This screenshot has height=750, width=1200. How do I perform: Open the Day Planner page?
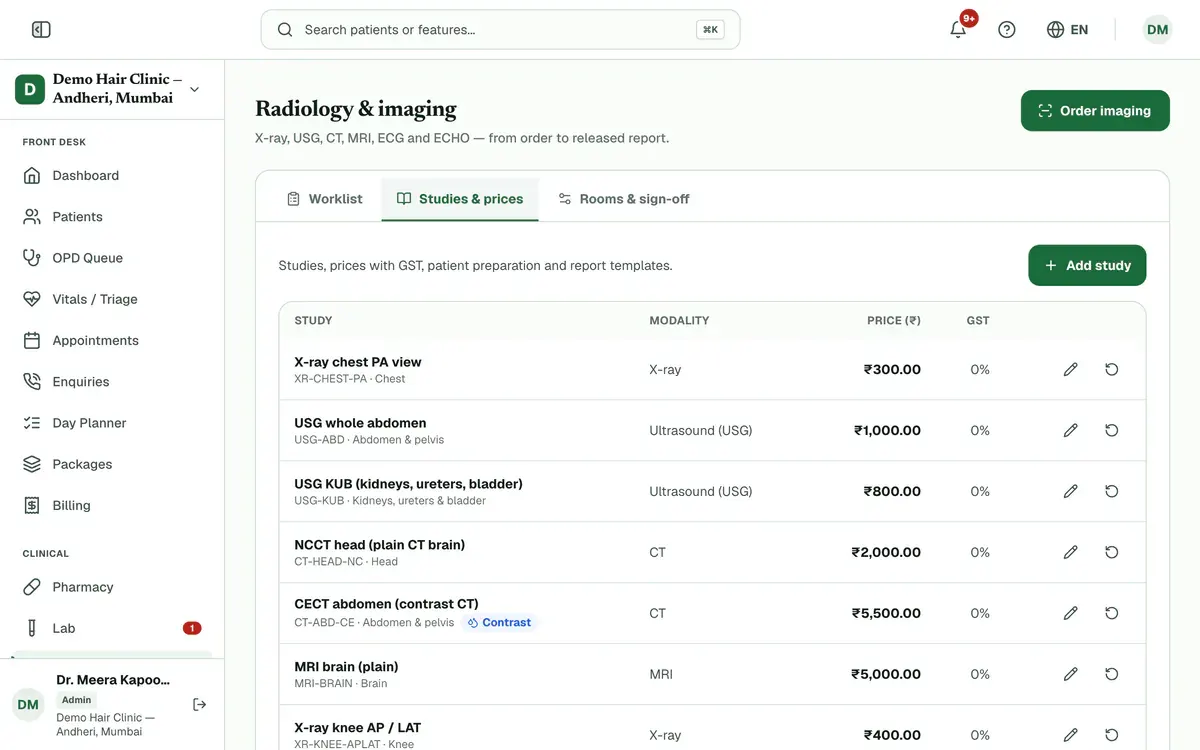(112, 423)
